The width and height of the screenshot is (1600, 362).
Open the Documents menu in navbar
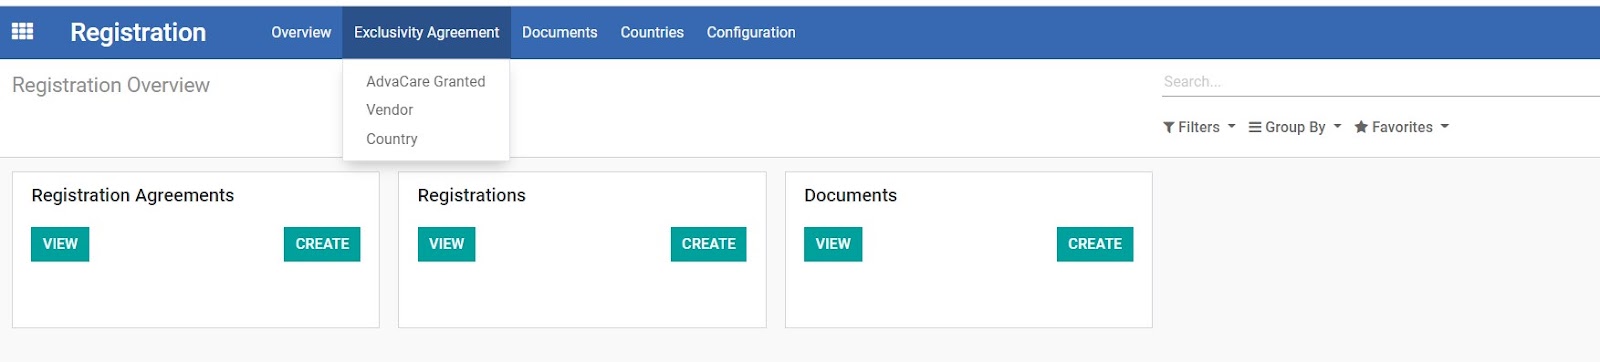pyautogui.click(x=559, y=32)
